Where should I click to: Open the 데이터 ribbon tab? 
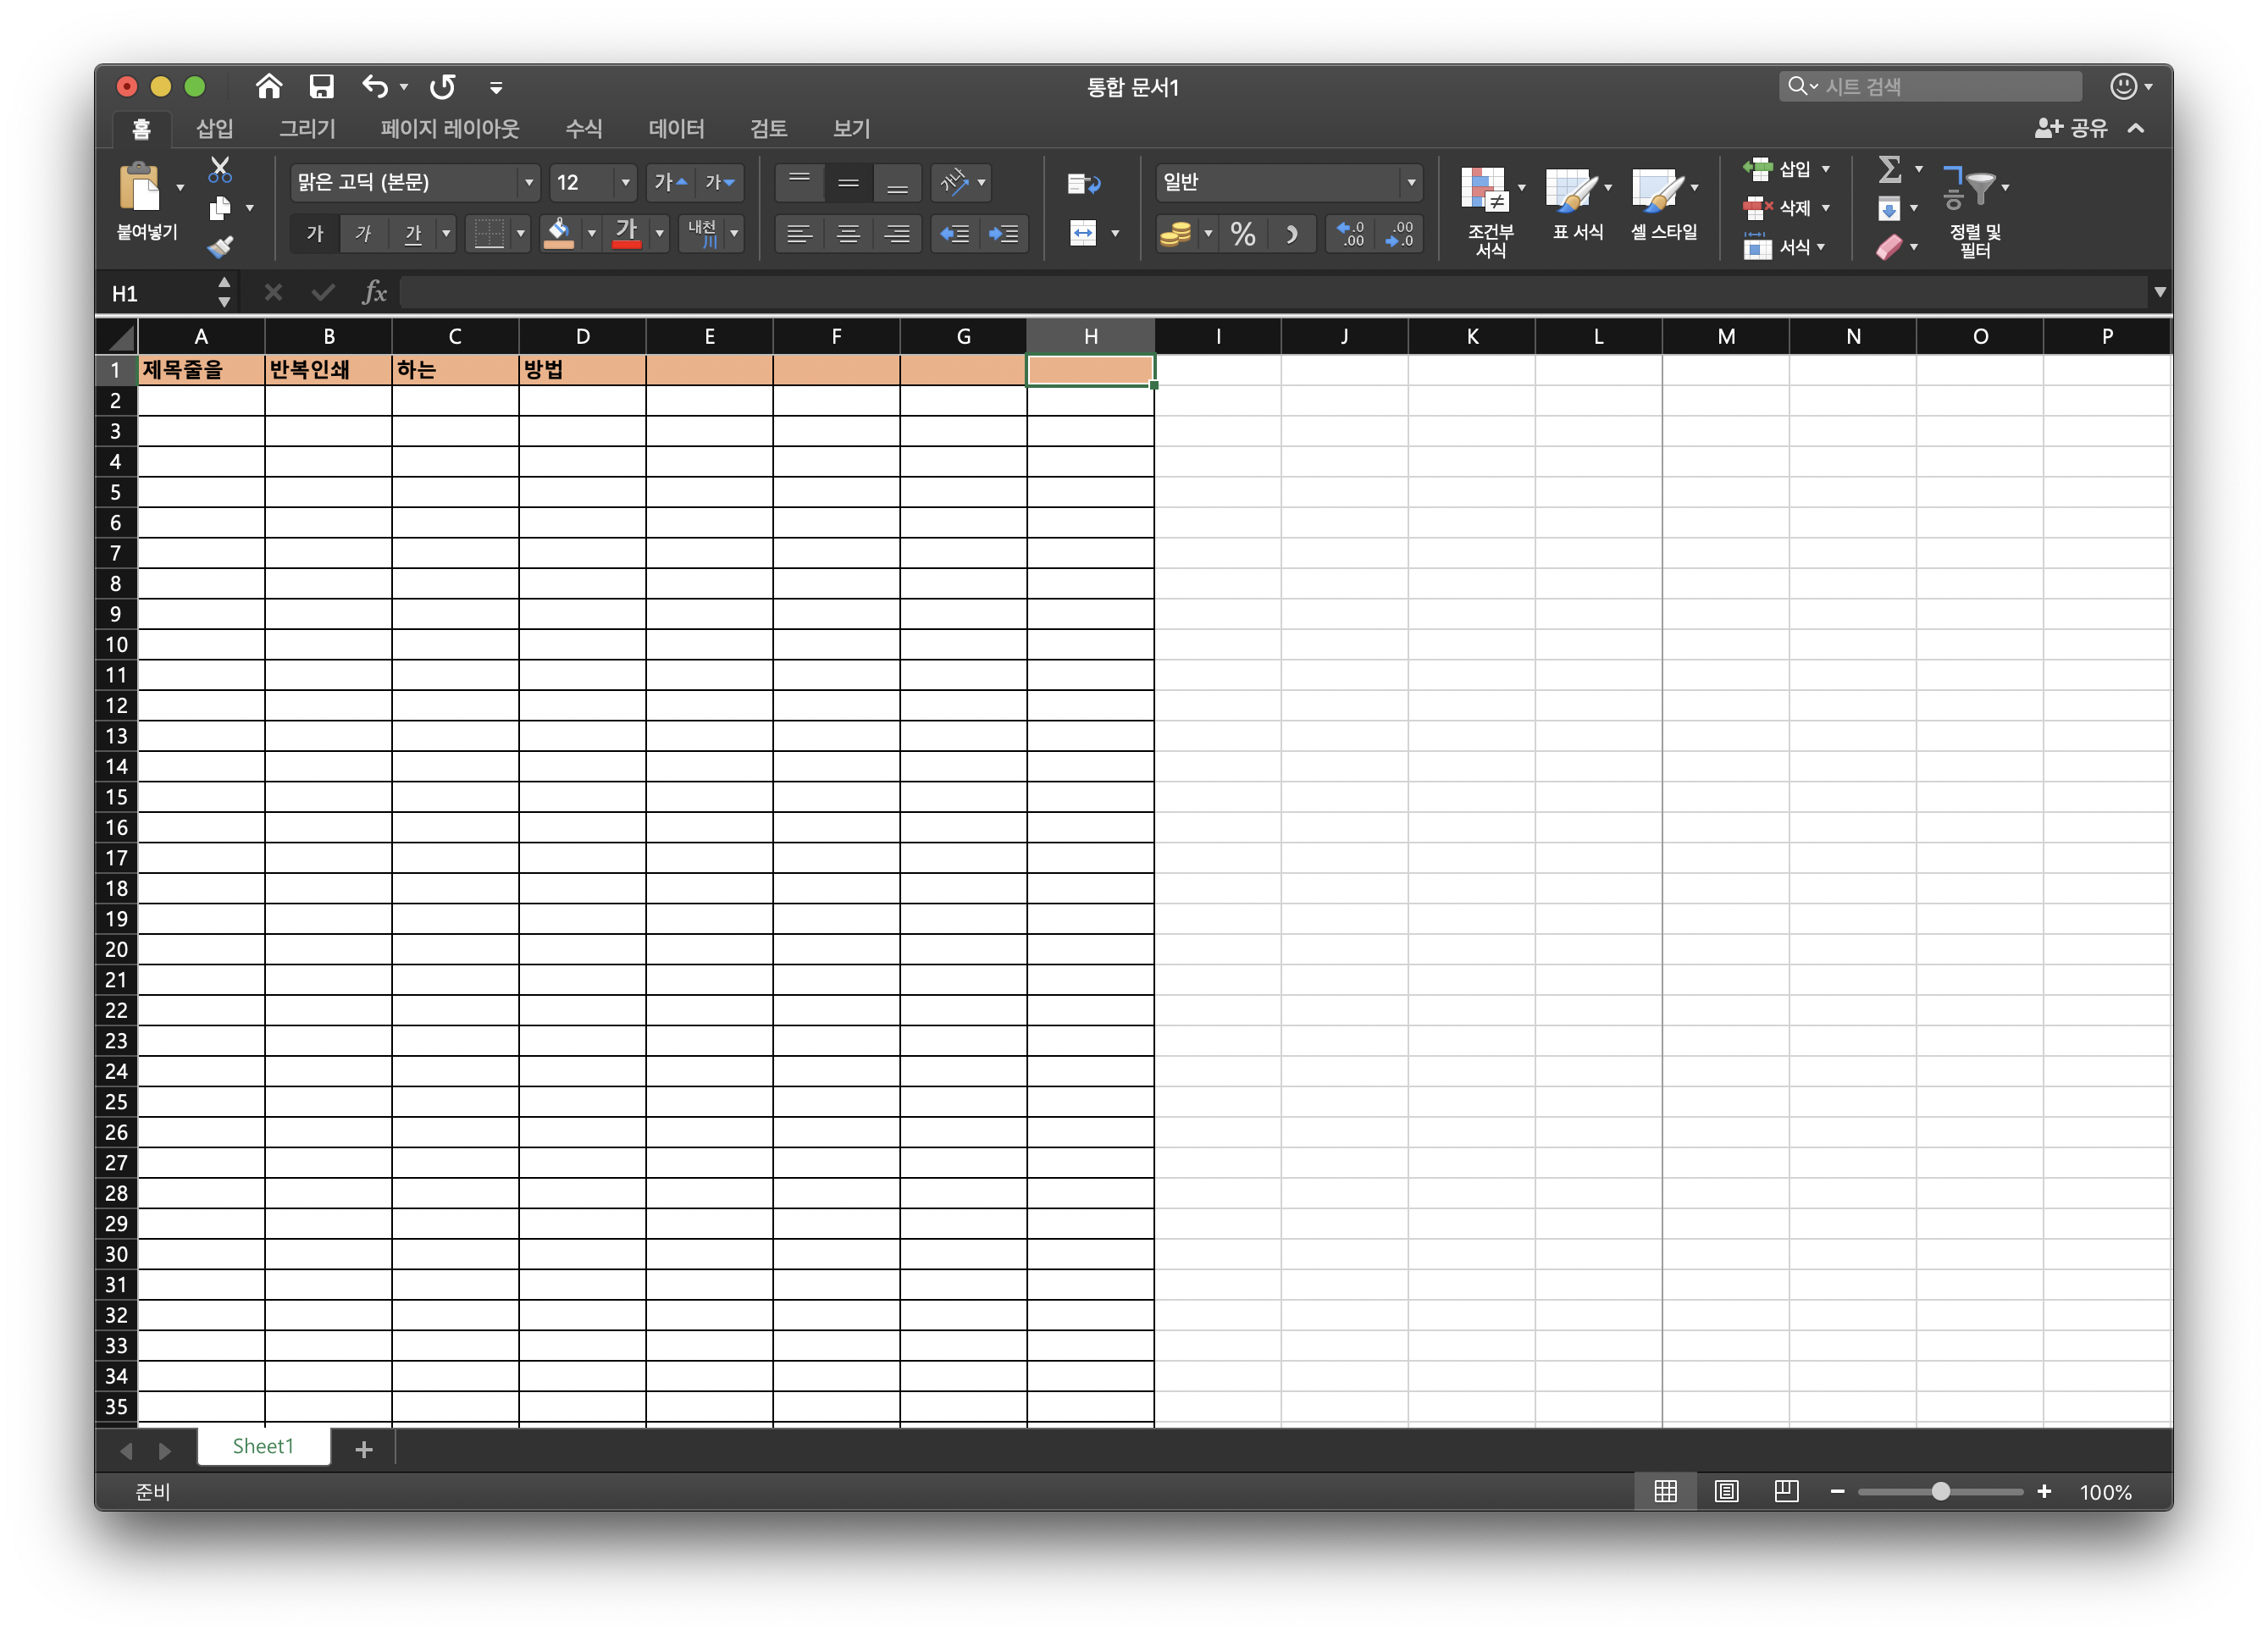coord(676,128)
